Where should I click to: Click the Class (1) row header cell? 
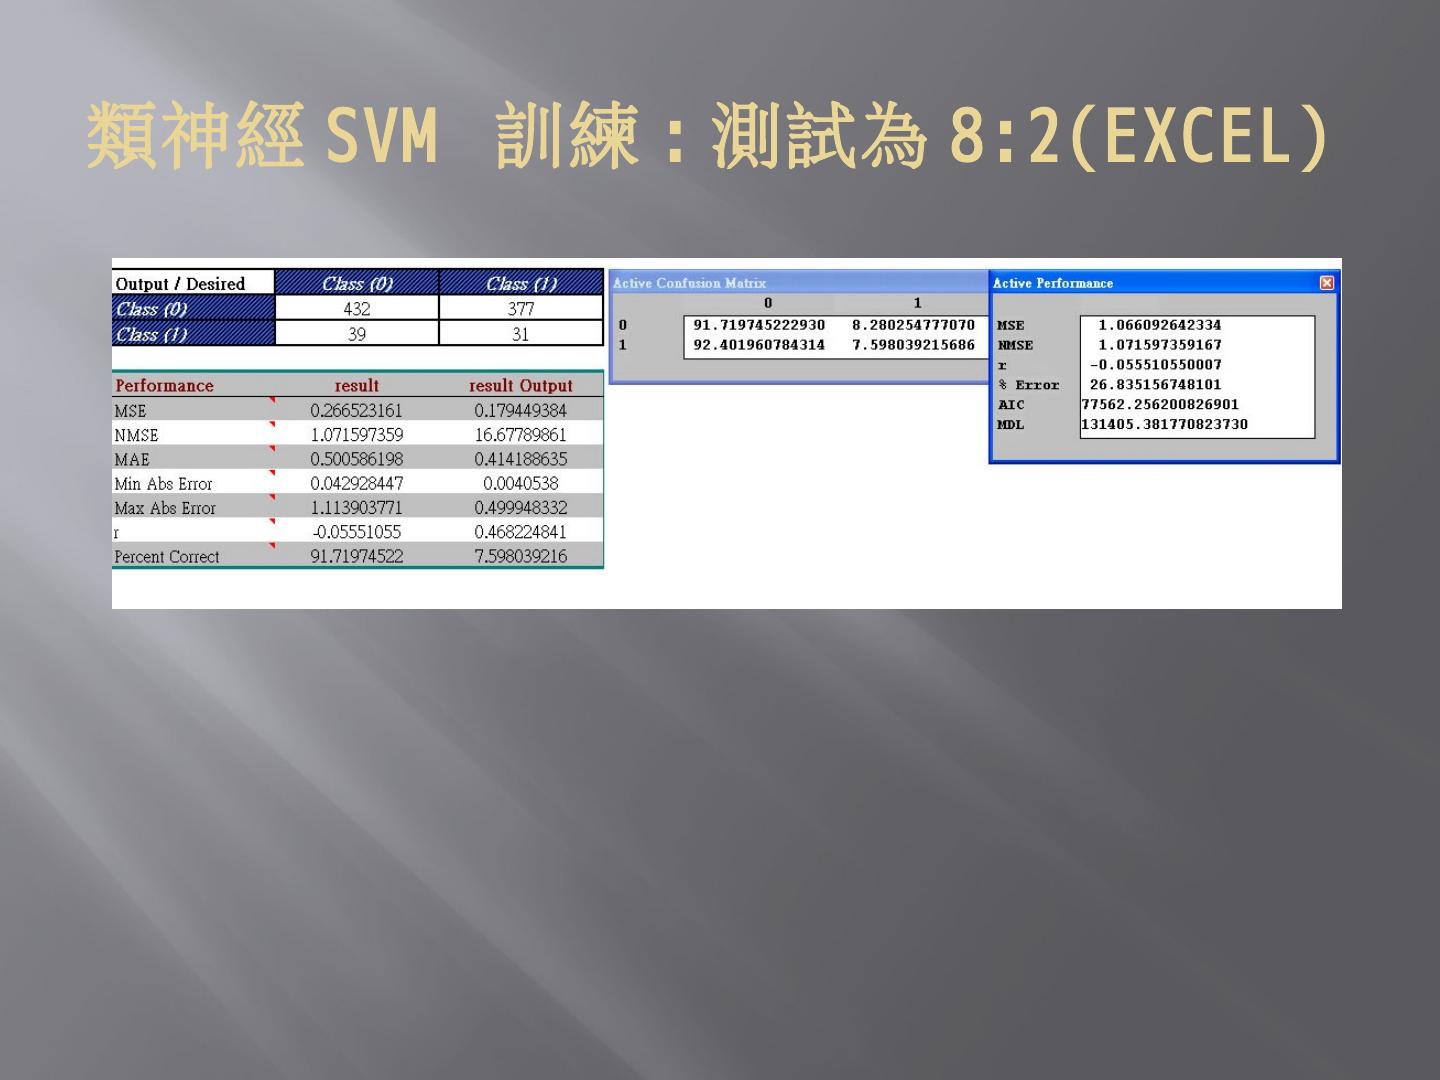click(193, 334)
